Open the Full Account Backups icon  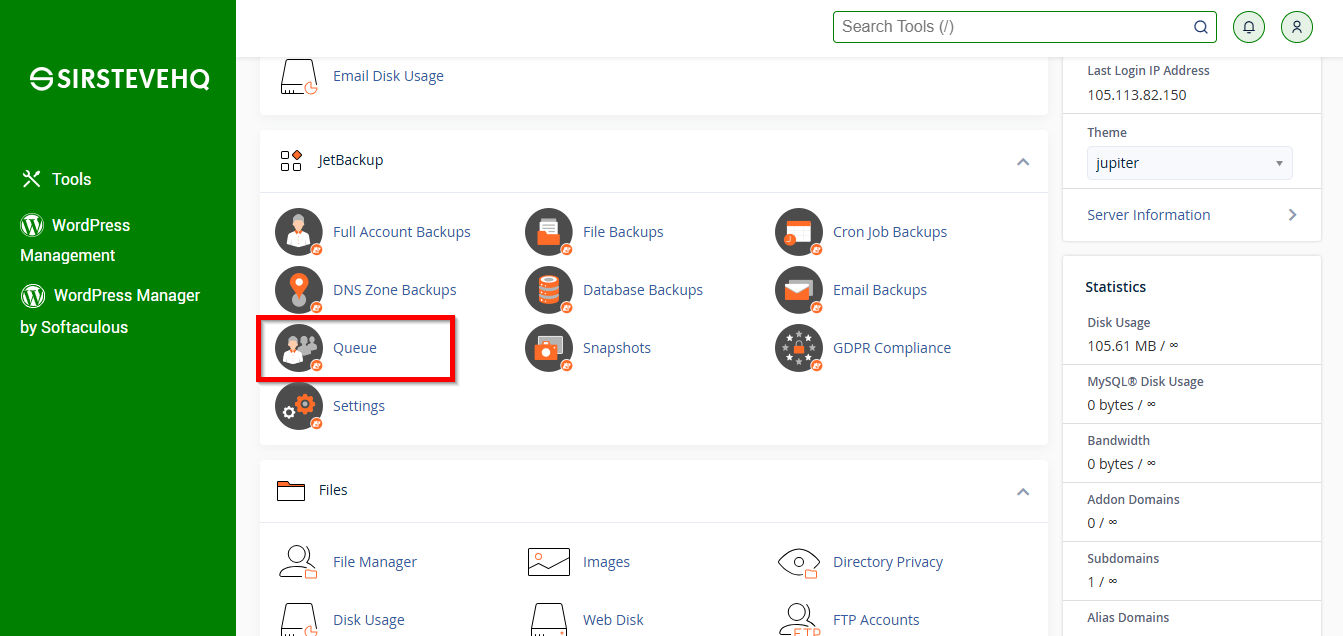click(299, 232)
